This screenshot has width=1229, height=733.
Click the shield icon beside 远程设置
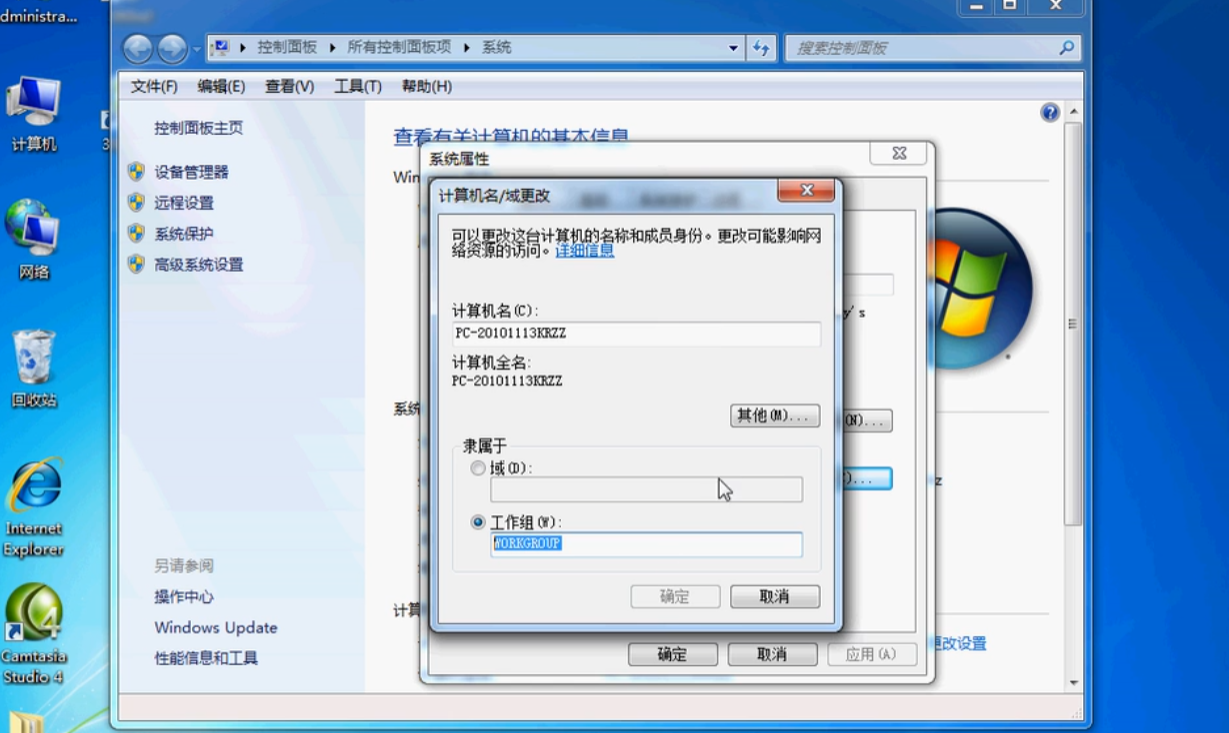pyautogui.click(x=137, y=203)
